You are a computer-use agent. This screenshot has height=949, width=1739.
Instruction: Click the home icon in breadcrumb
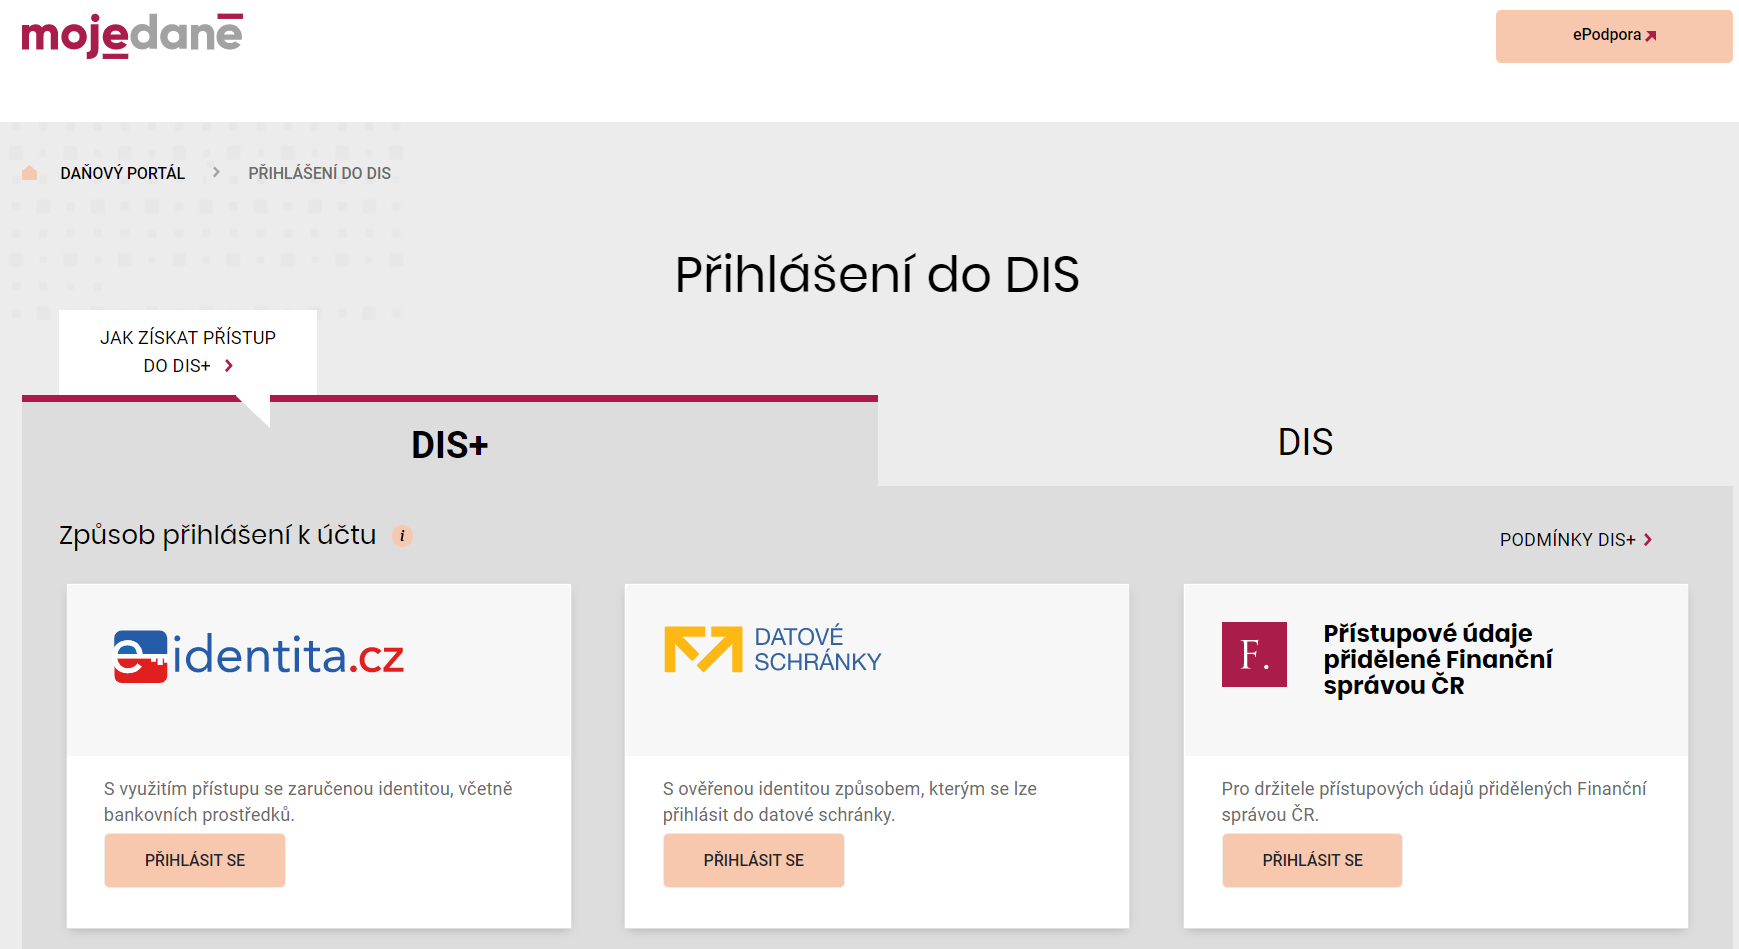(x=30, y=173)
